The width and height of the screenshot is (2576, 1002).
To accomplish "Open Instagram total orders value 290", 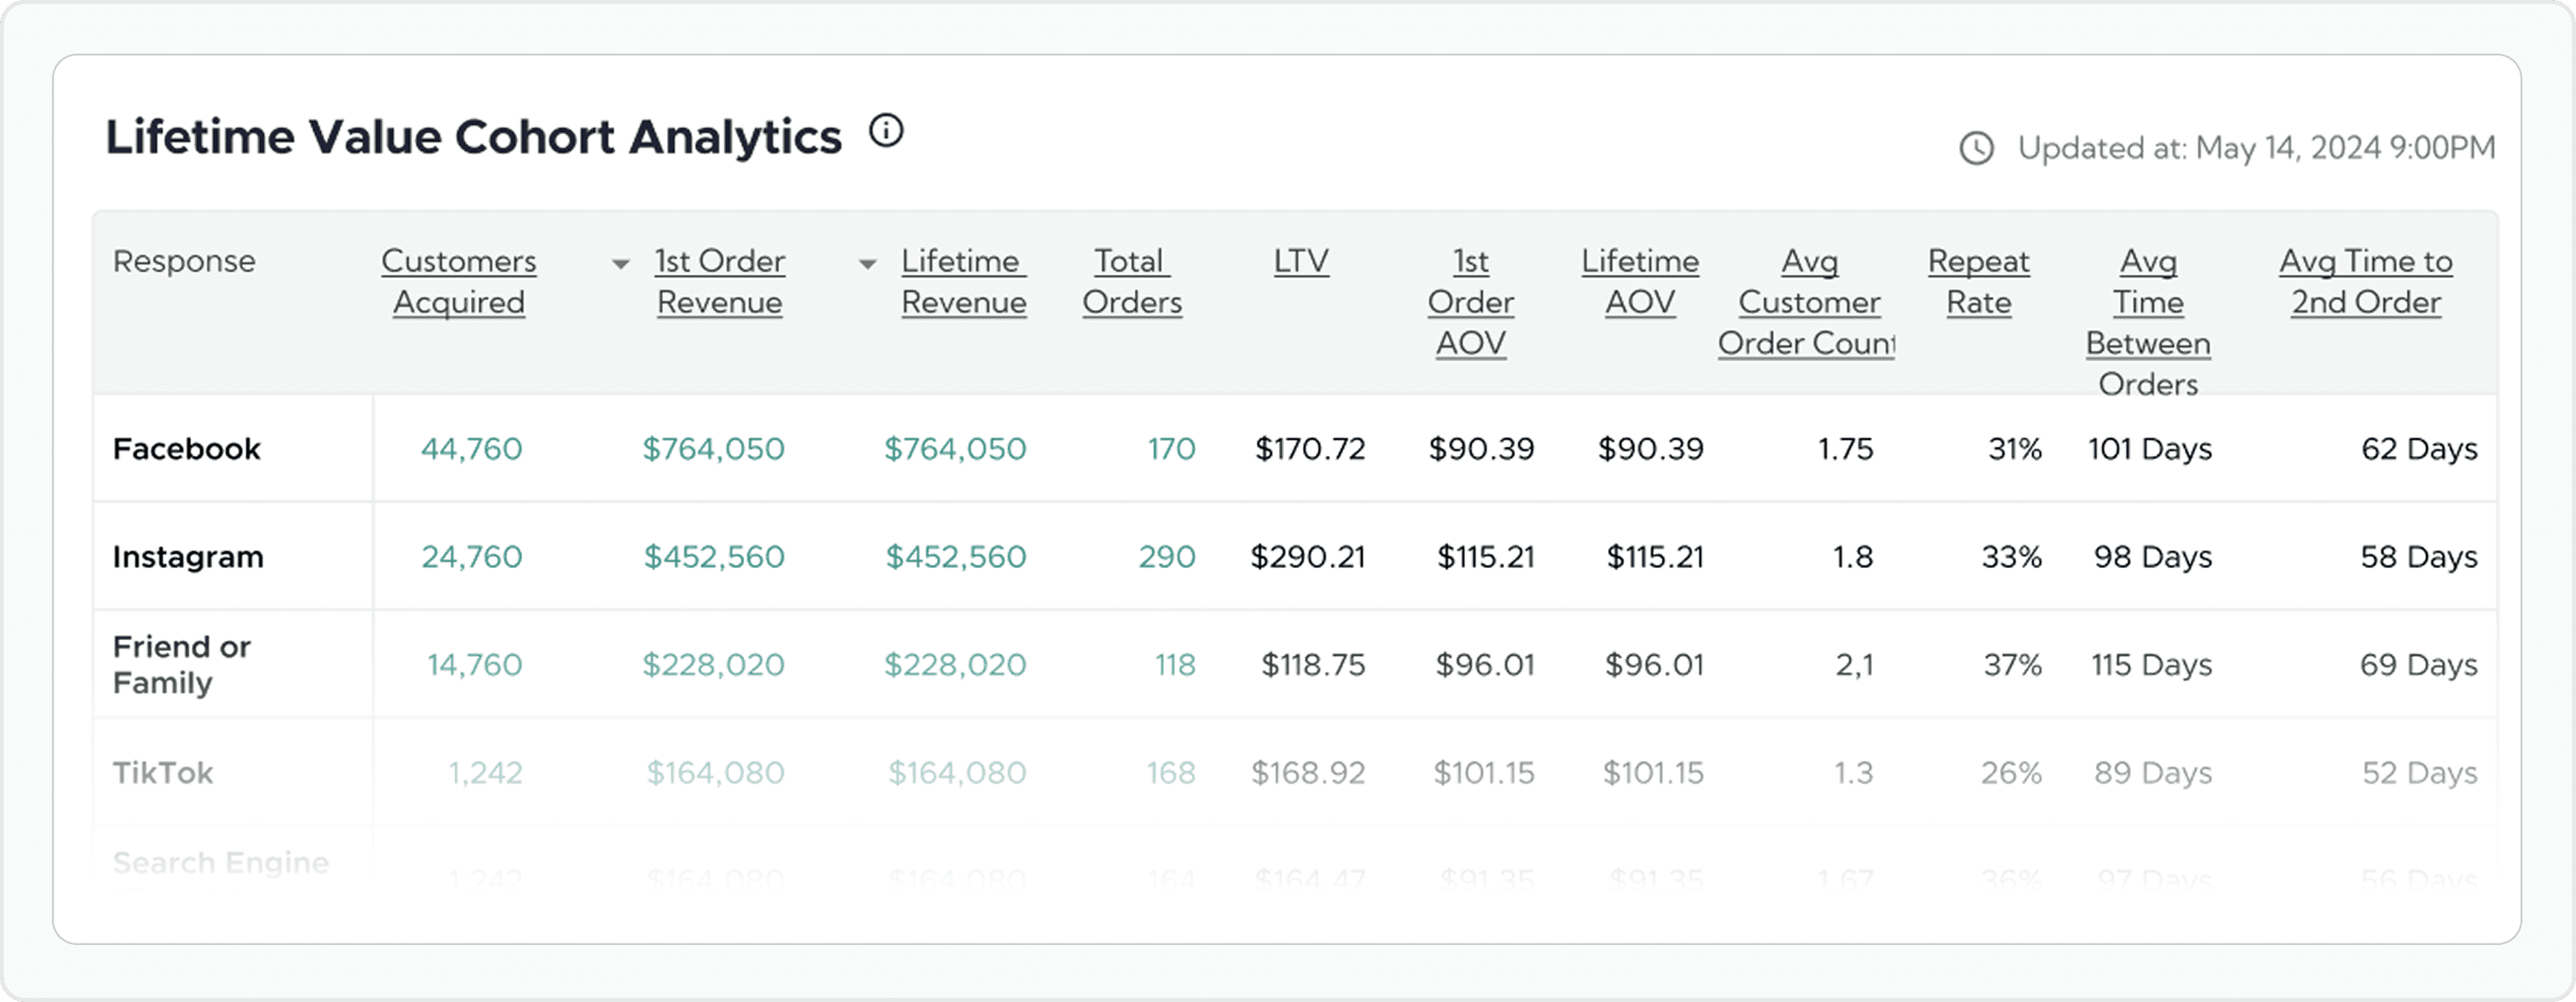I will pyautogui.click(x=1167, y=557).
